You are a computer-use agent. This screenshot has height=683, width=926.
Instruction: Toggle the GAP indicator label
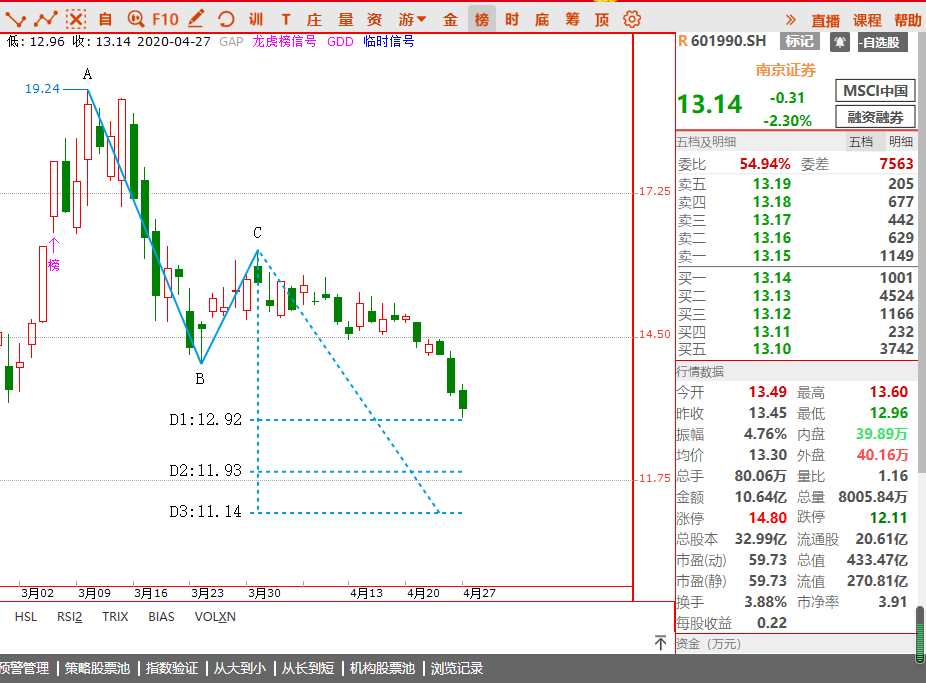231,42
